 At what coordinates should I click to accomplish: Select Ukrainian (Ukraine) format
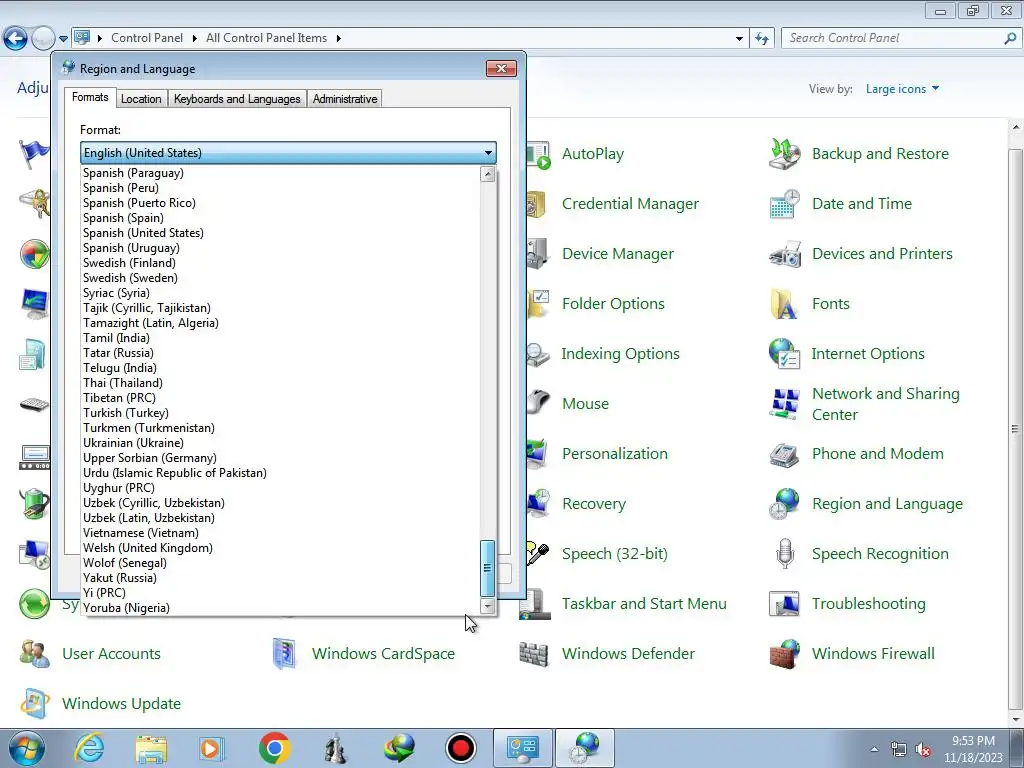pos(281,443)
